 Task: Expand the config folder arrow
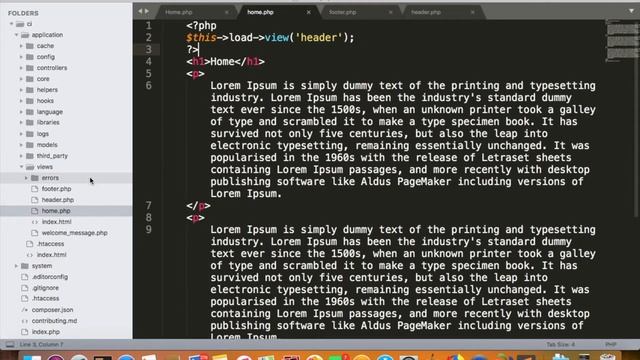(21, 57)
